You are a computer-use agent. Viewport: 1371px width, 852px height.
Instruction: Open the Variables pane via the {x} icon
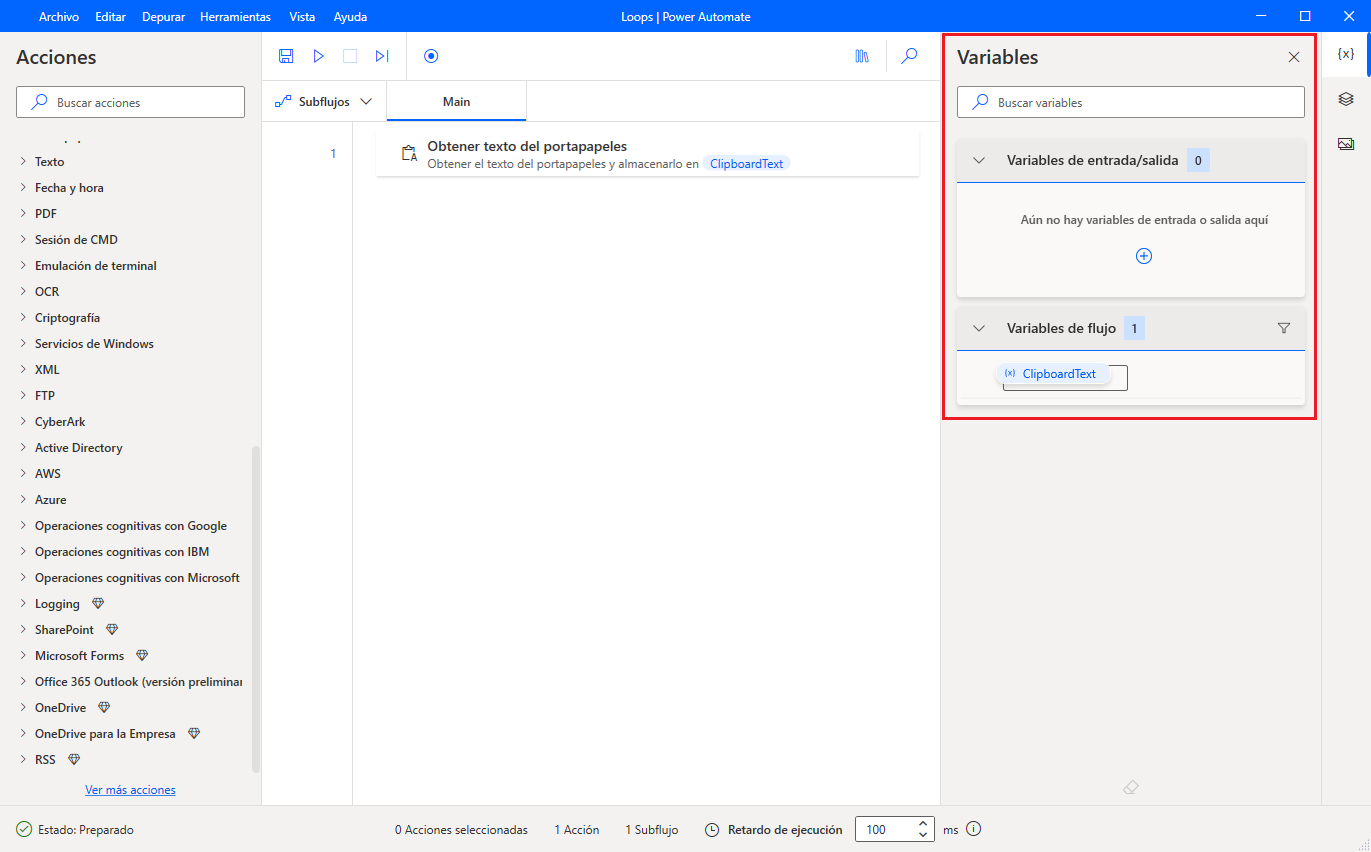tap(1346, 55)
